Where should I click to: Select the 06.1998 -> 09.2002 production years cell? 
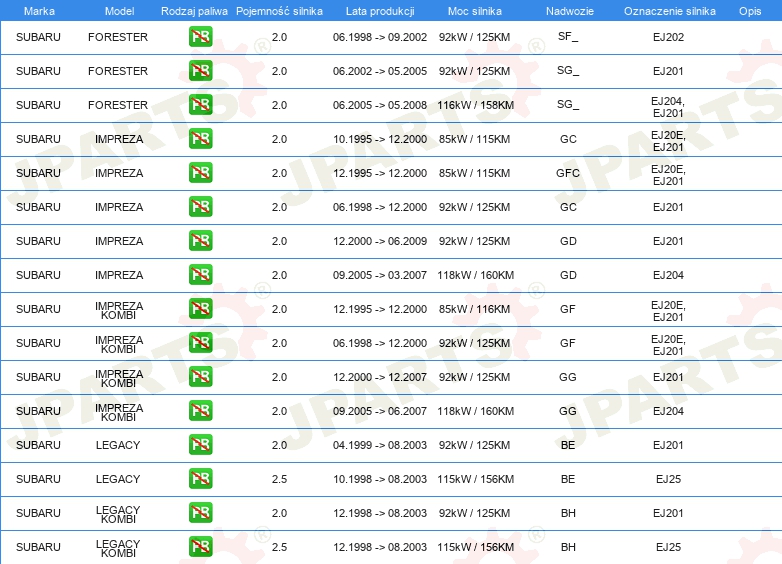[x=380, y=37]
